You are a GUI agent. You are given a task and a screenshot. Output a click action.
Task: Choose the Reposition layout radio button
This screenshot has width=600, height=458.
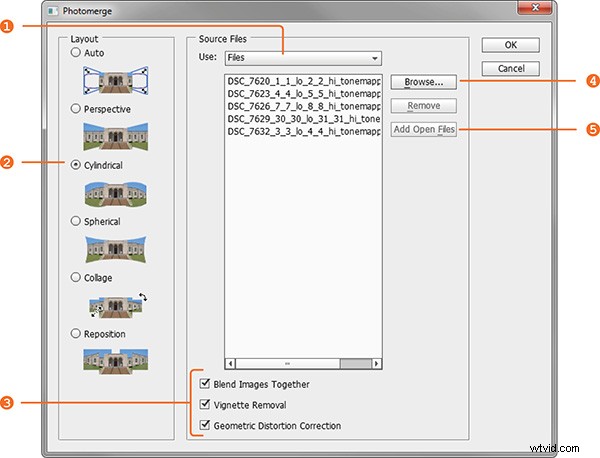tap(75, 333)
